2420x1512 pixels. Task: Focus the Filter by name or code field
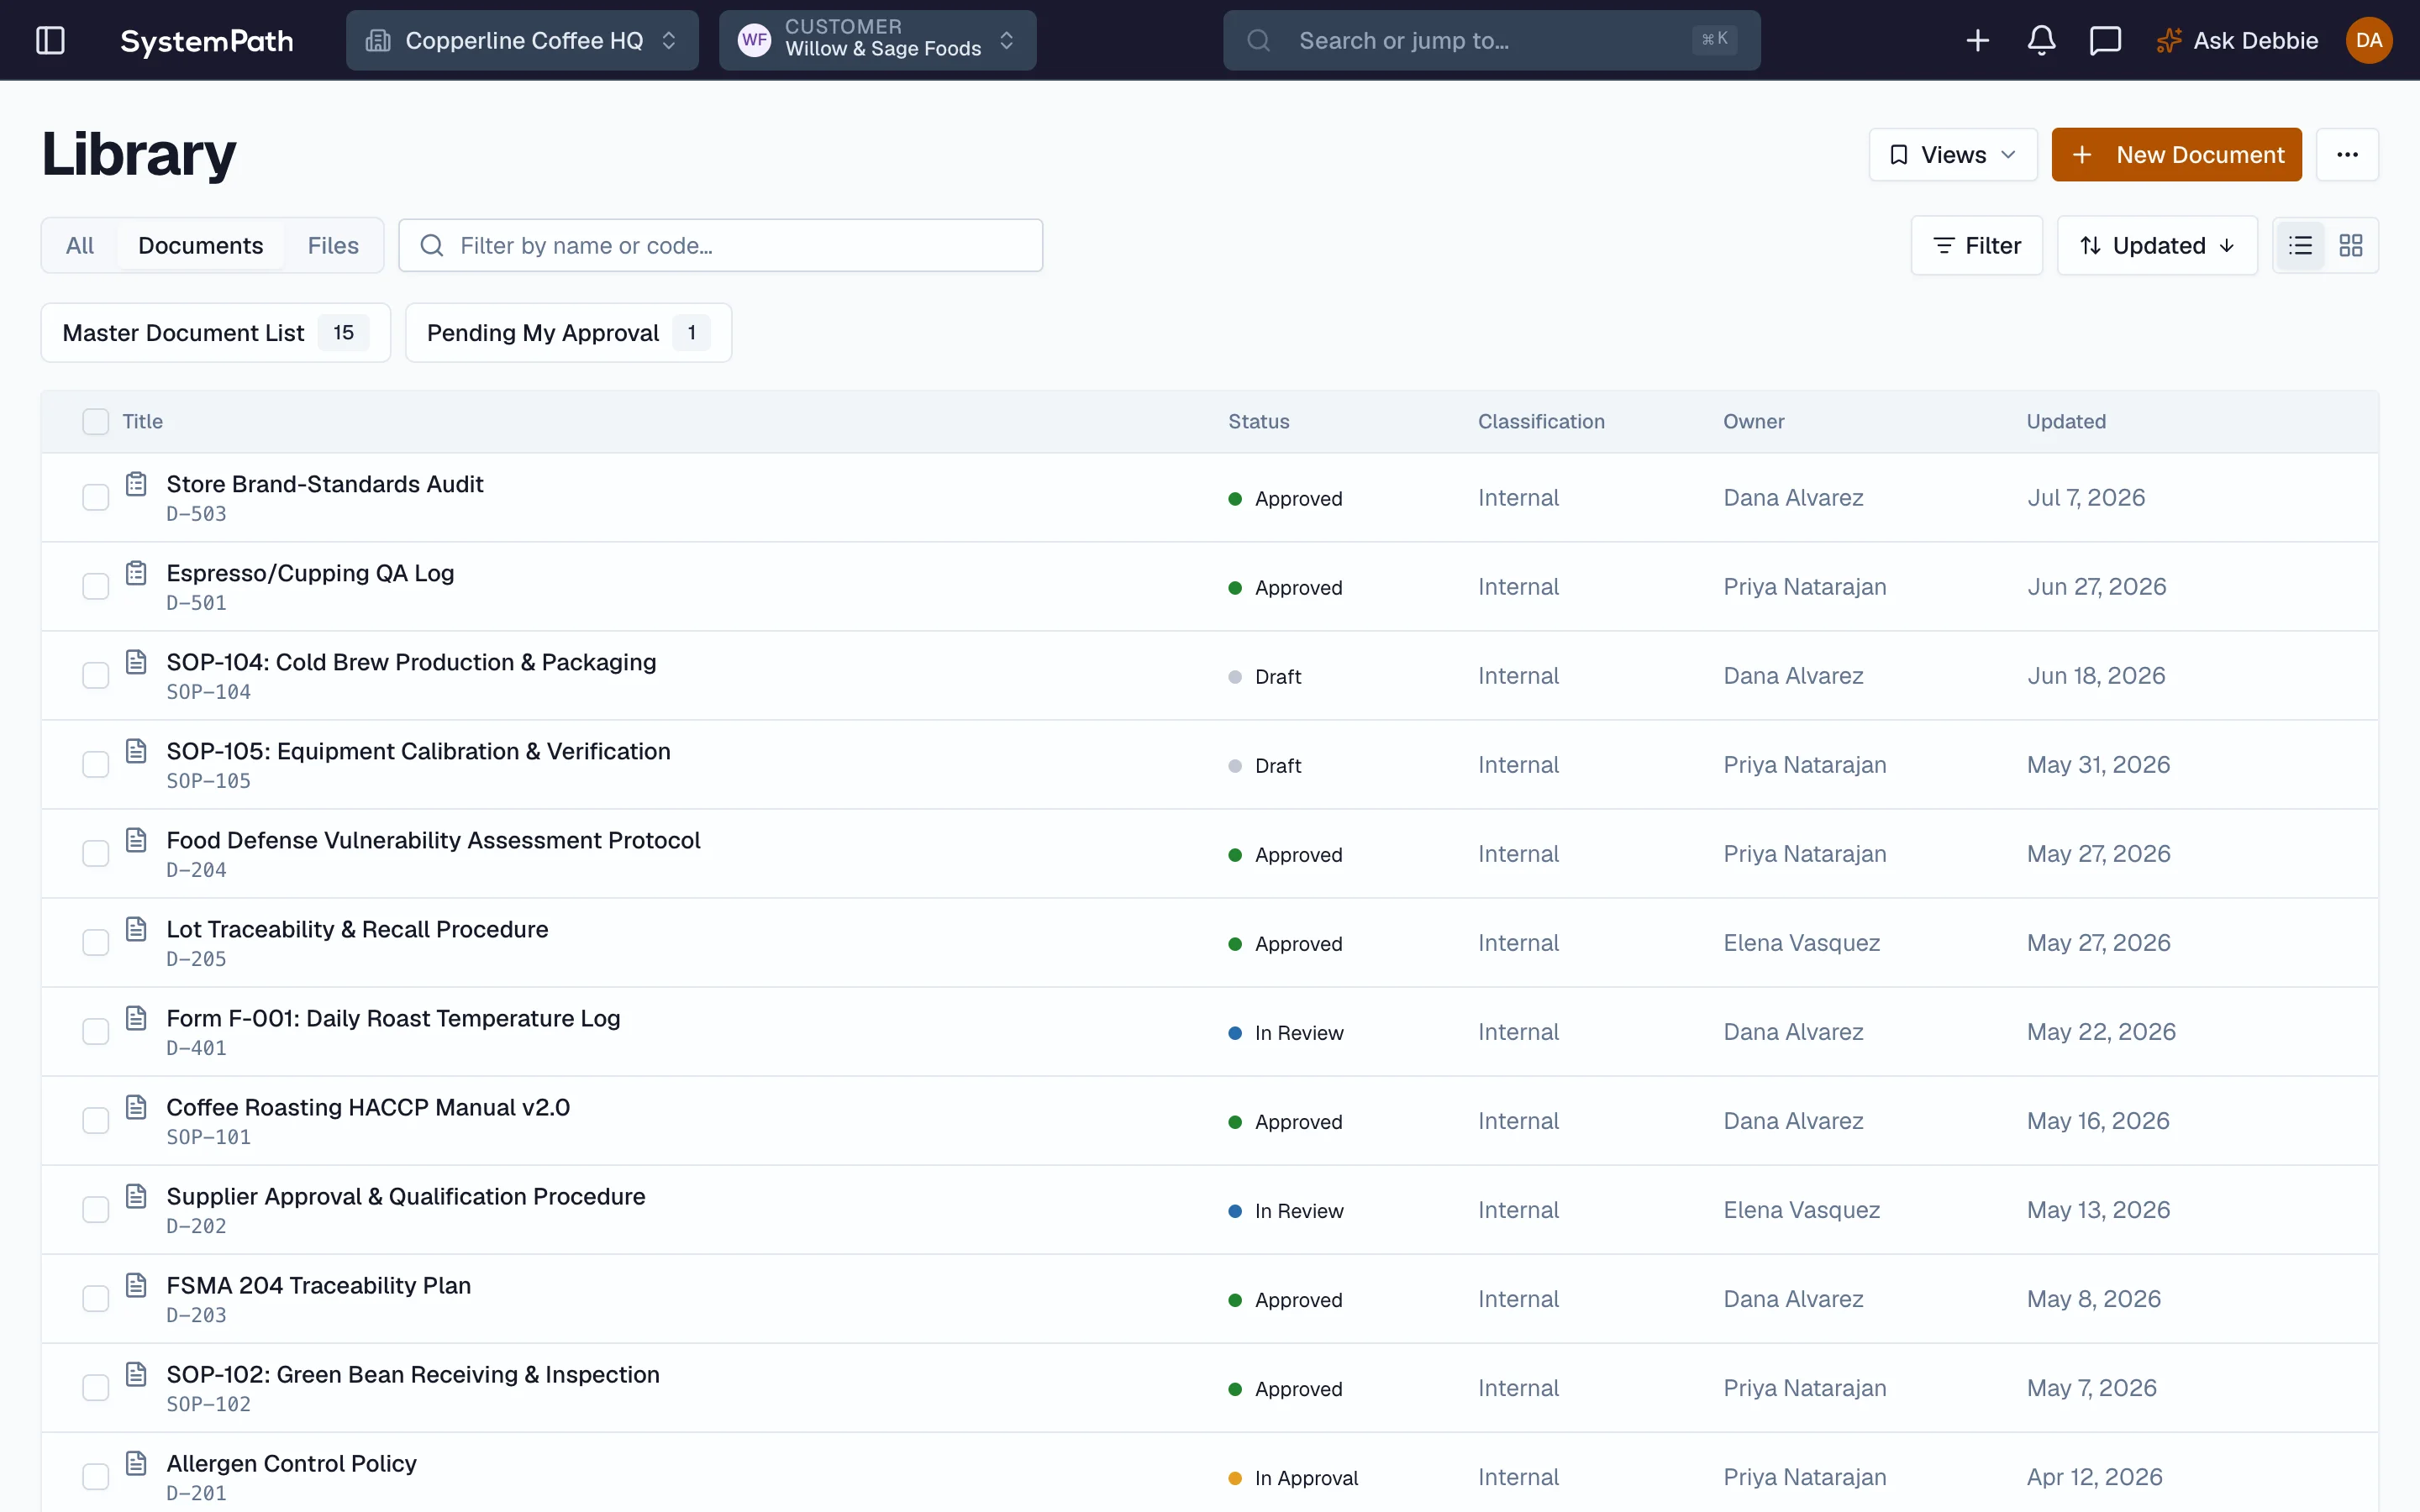tap(720, 245)
